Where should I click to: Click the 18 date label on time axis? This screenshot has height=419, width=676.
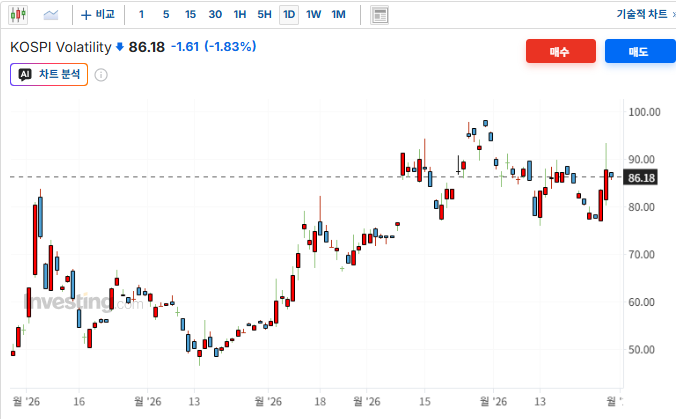[320, 402]
